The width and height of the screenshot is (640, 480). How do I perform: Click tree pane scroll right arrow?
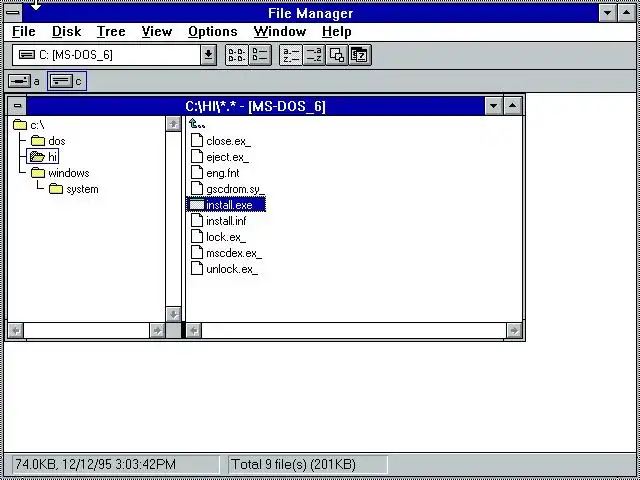tap(157, 330)
